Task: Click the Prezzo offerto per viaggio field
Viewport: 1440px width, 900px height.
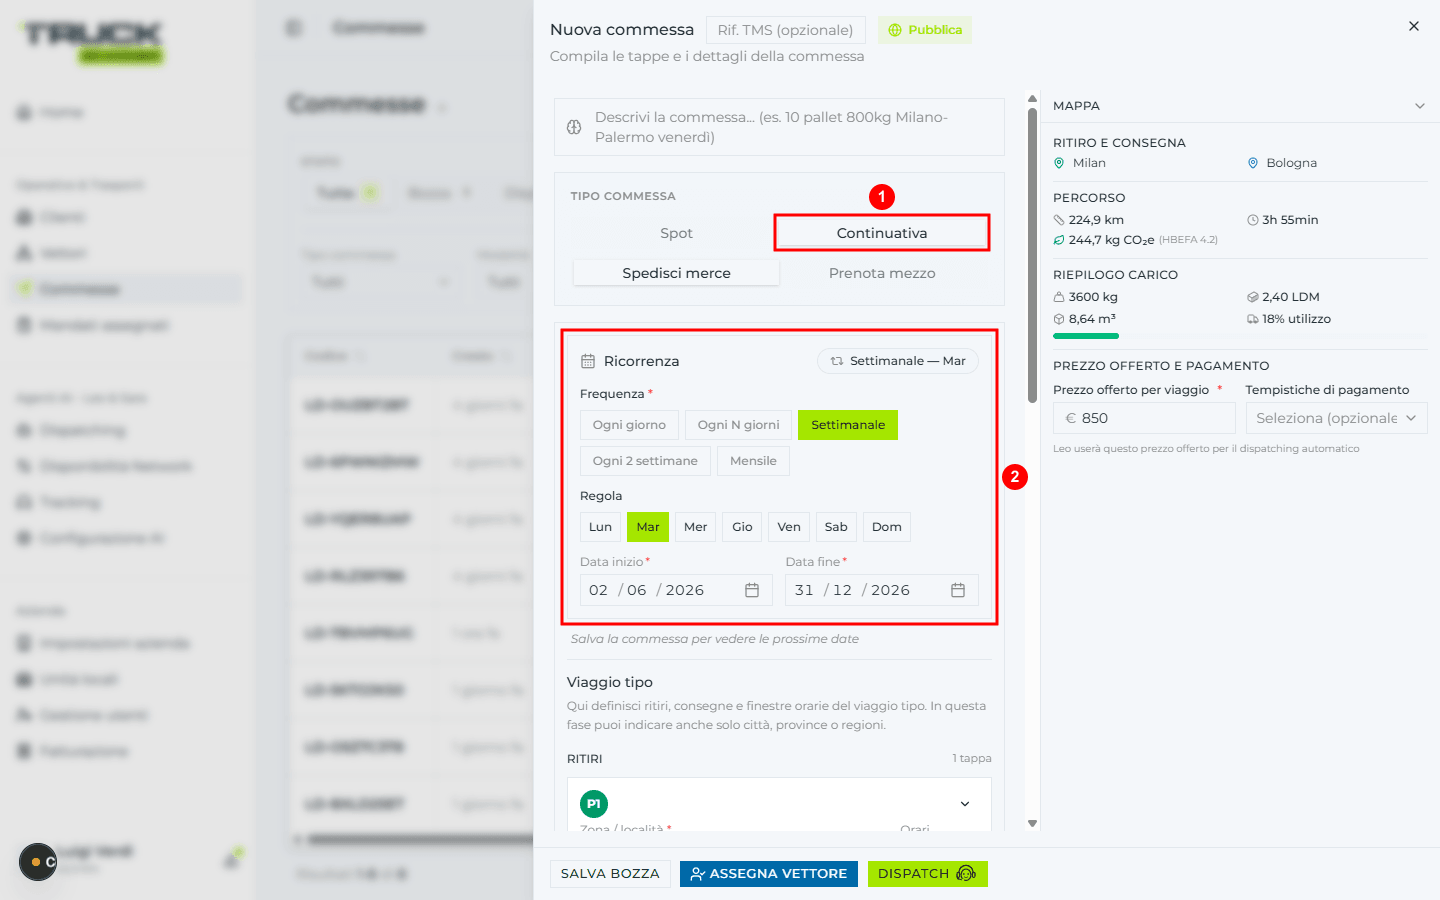Action: click(1144, 418)
